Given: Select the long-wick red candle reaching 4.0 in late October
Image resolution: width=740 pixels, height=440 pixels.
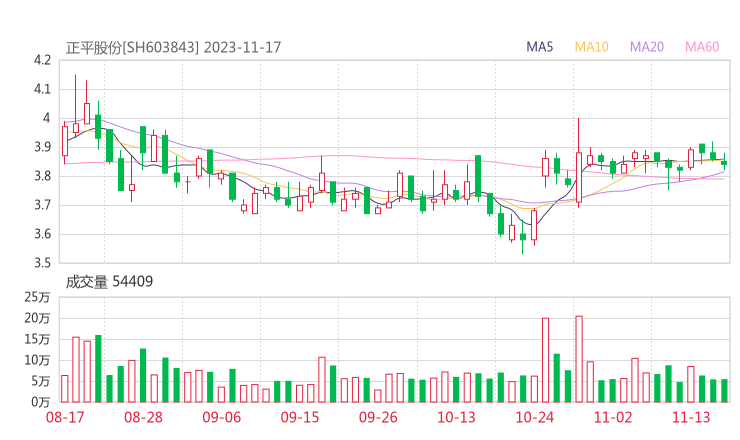Looking at the screenshot, I should pyautogui.click(x=579, y=163).
